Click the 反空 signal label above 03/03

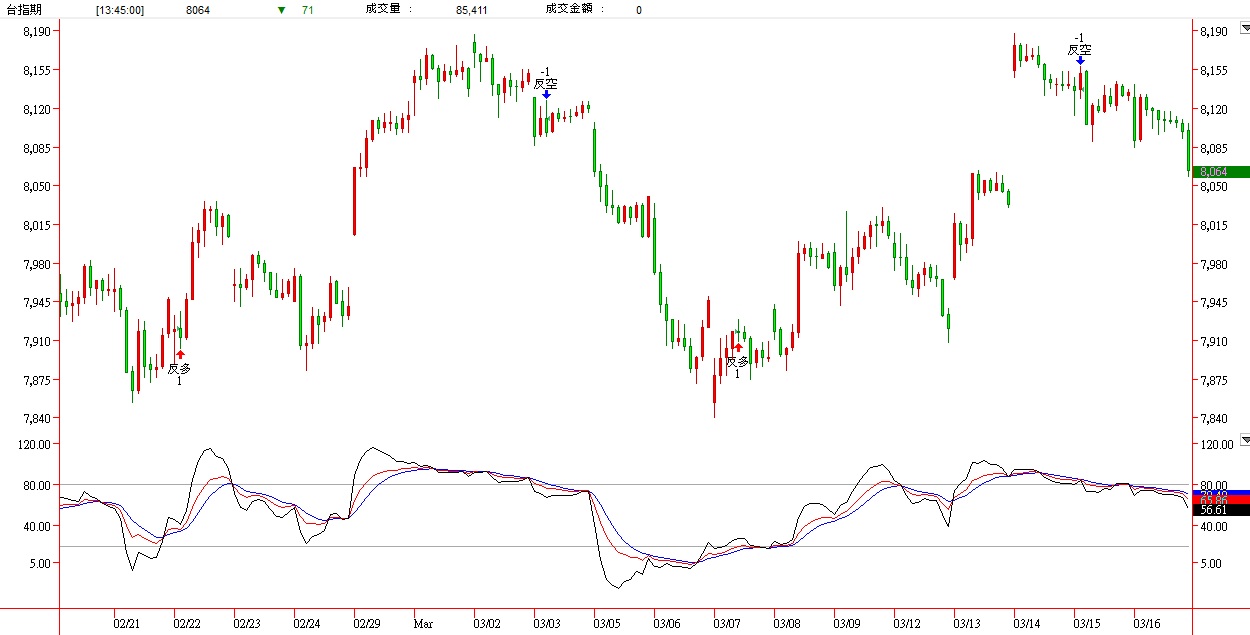pyautogui.click(x=545, y=83)
